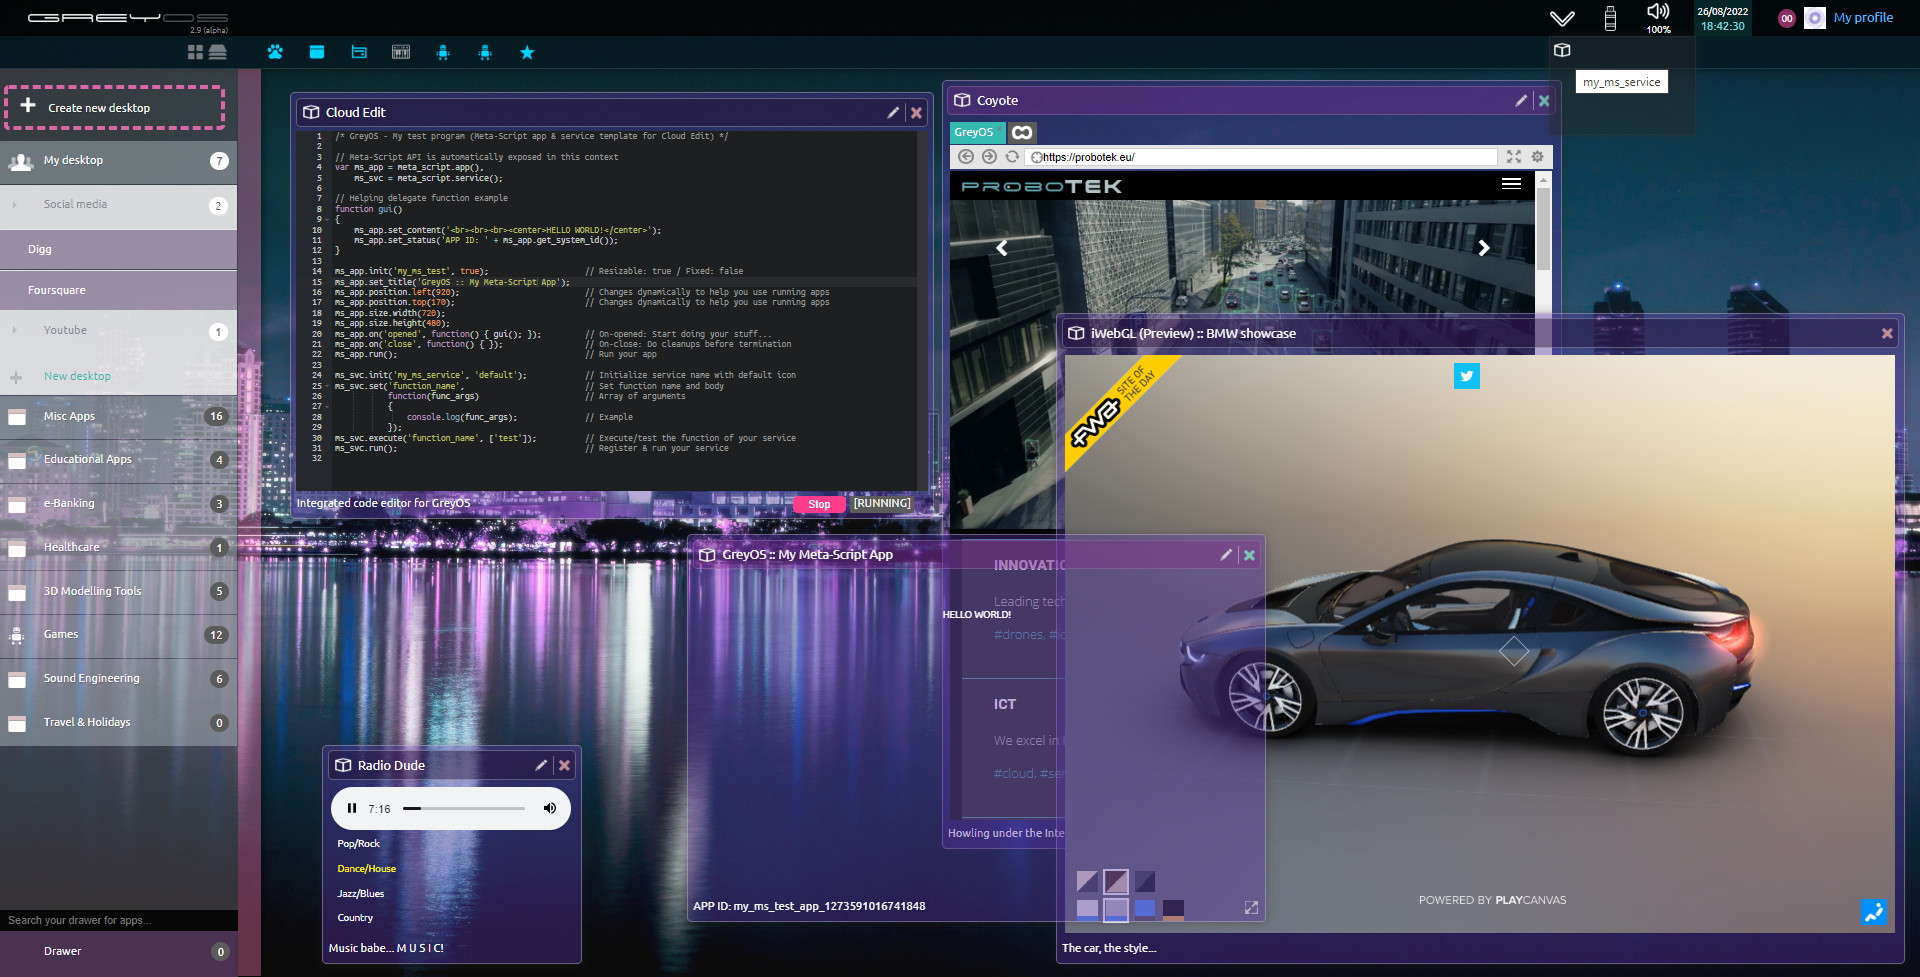The width and height of the screenshot is (1920, 977).
Task: Open the solid window icon in dock
Action: click(x=317, y=52)
